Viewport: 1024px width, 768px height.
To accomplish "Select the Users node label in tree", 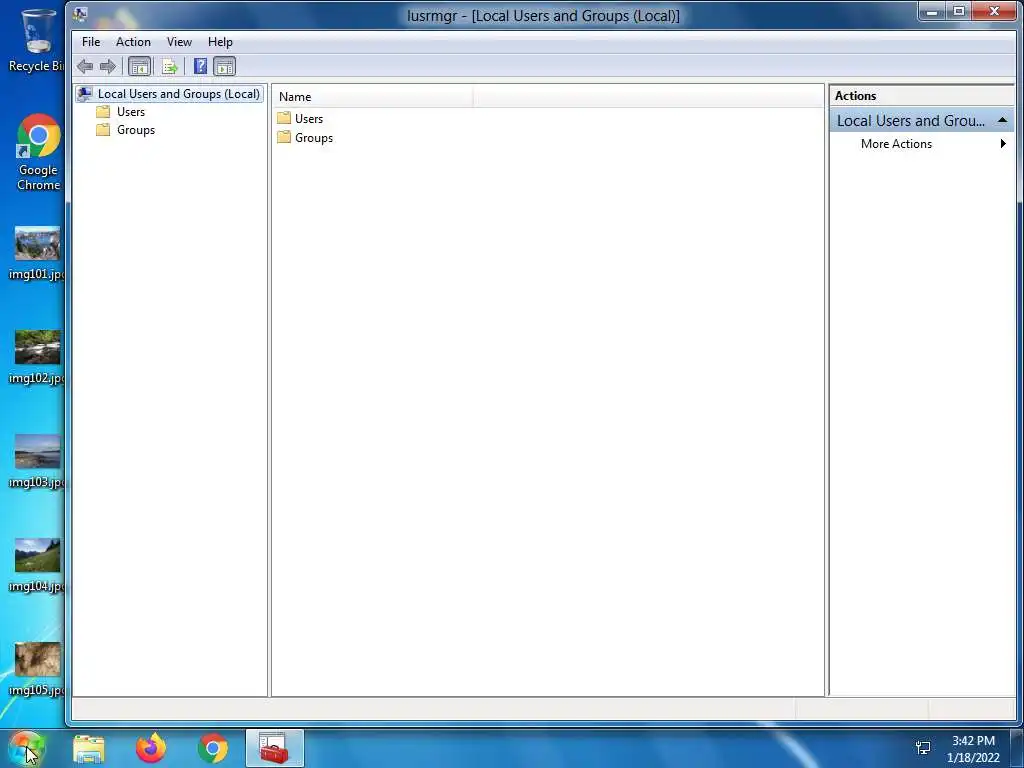I will click(x=131, y=112).
